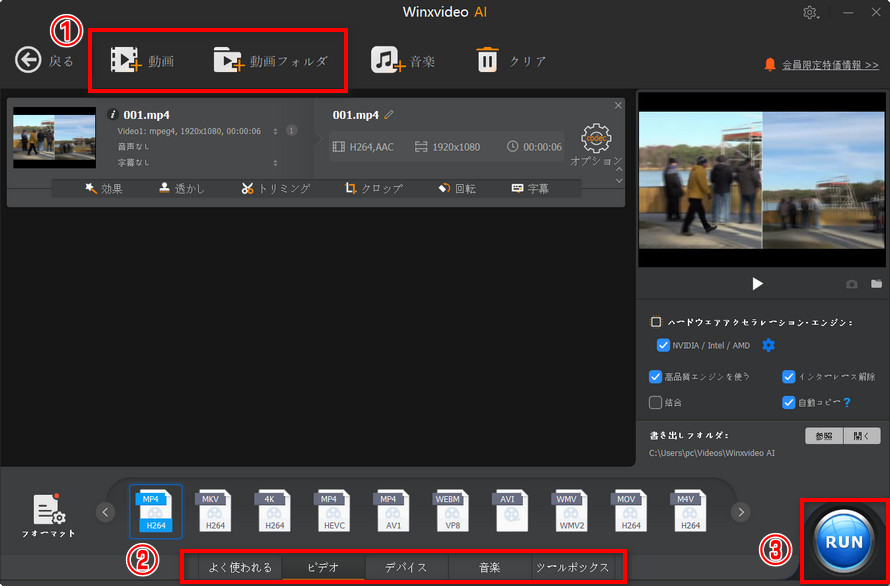Switch to the デバイス tab
Screen dimensions: 890x586
pos(407,567)
